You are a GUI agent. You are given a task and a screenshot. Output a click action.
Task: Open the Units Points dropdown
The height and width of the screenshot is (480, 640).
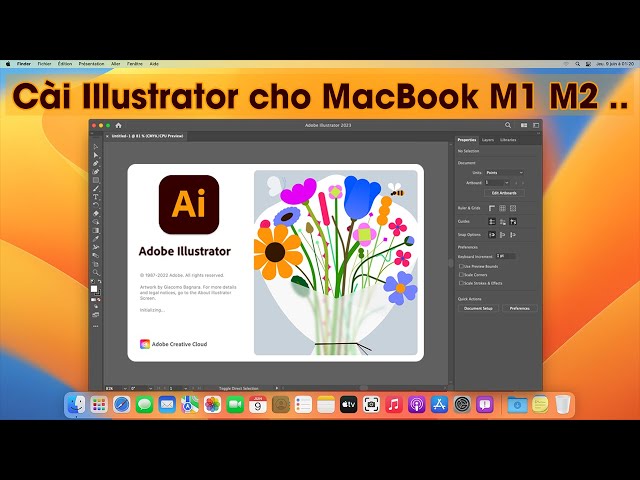[x=504, y=173]
